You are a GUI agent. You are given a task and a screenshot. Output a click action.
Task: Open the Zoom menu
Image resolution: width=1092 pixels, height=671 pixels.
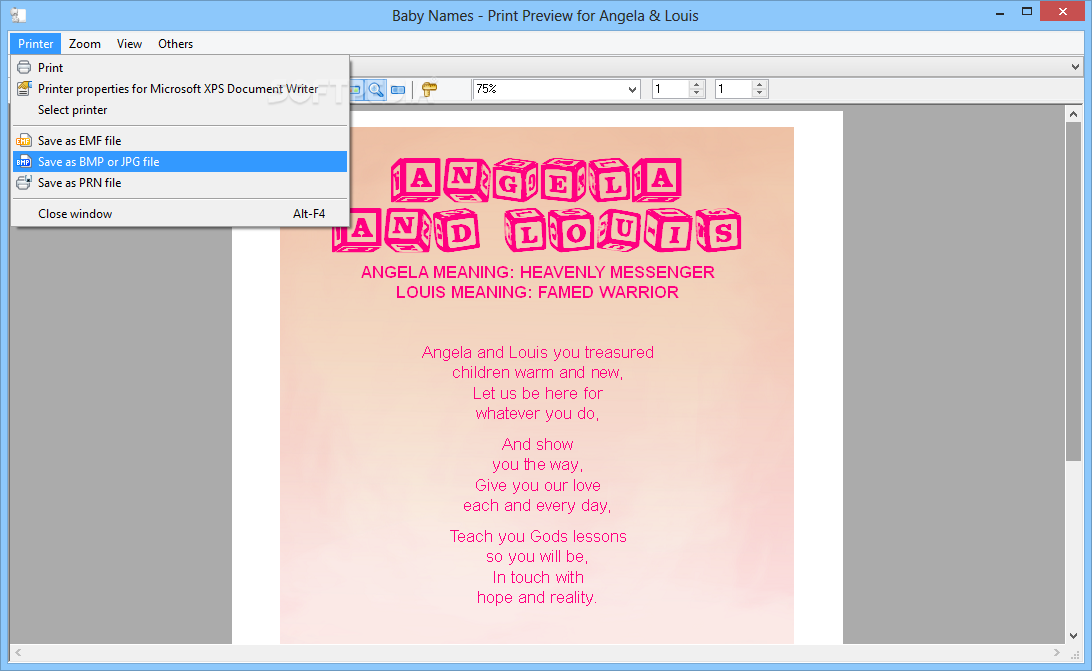pyautogui.click(x=84, y=43)
